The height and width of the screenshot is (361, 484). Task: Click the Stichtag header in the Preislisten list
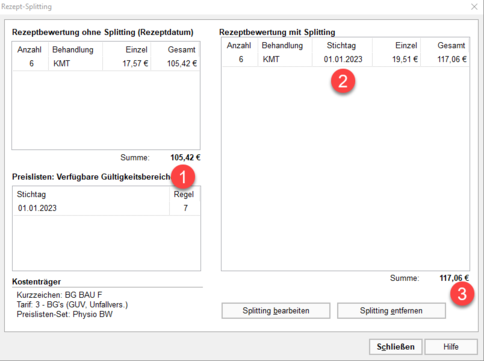(x=31, y=195)
